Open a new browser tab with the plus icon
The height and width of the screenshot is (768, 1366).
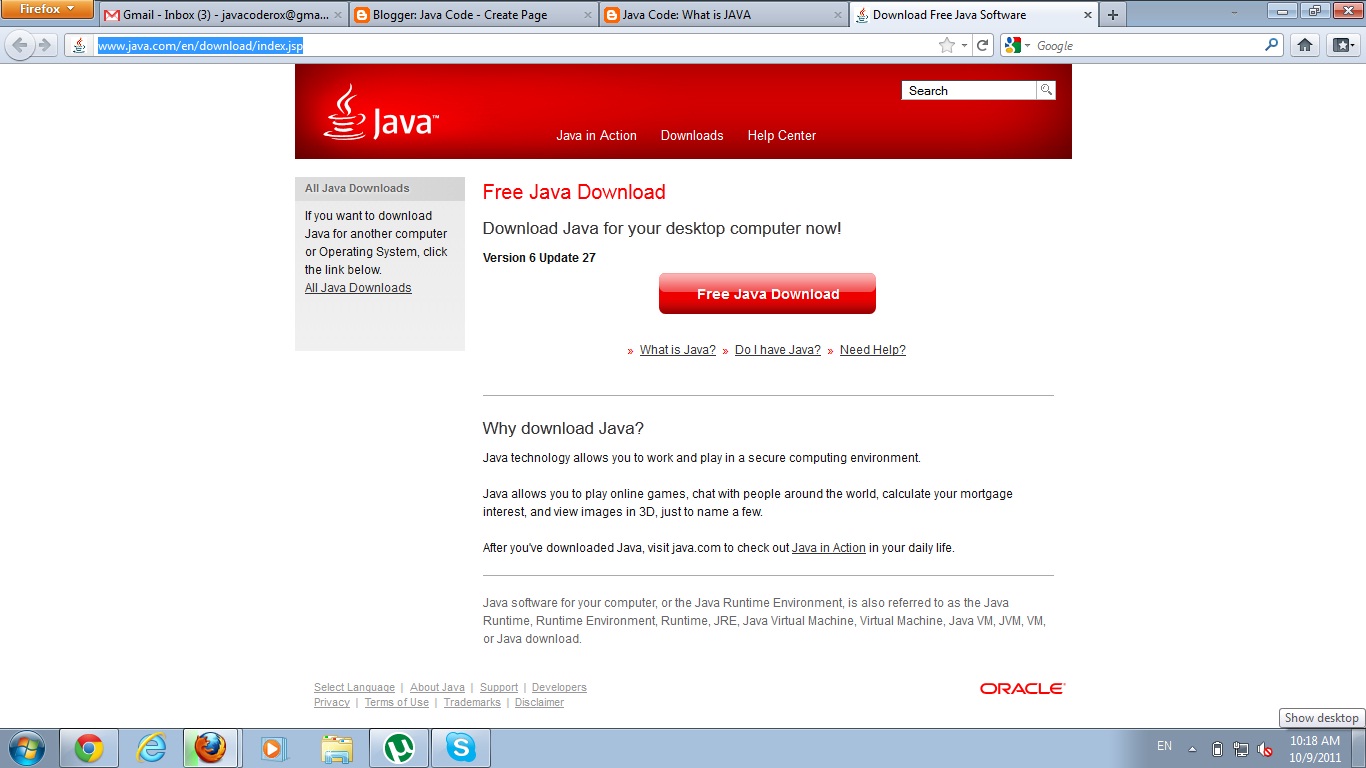click(1112, 14)
